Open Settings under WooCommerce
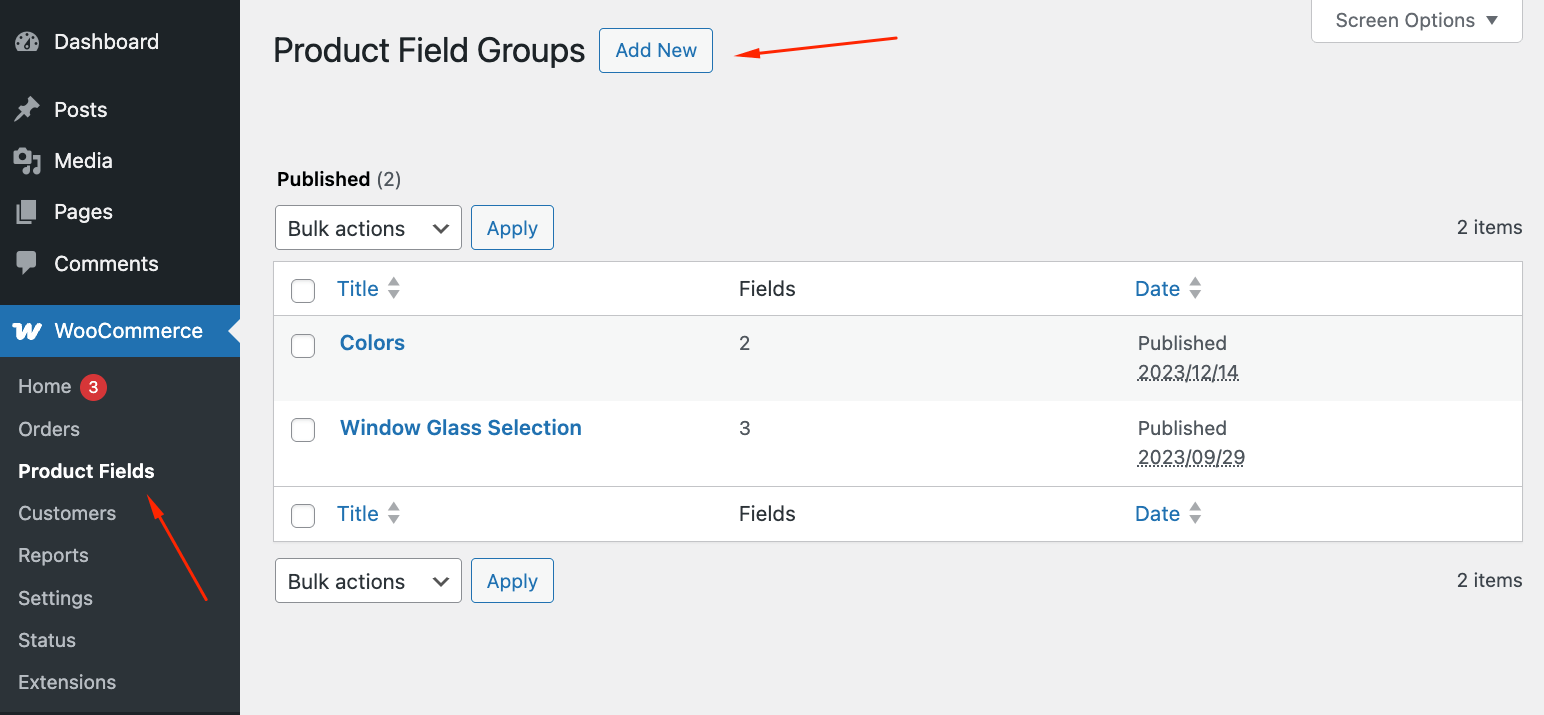 (x=55, y=597)
